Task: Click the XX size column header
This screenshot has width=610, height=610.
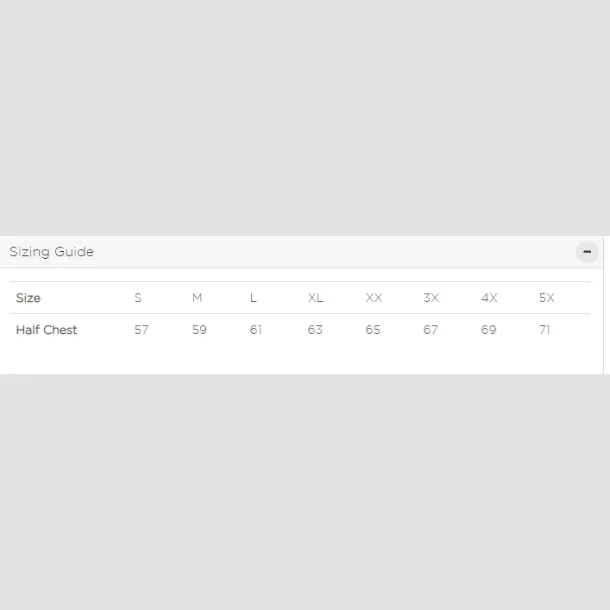Action: (373, 298)
